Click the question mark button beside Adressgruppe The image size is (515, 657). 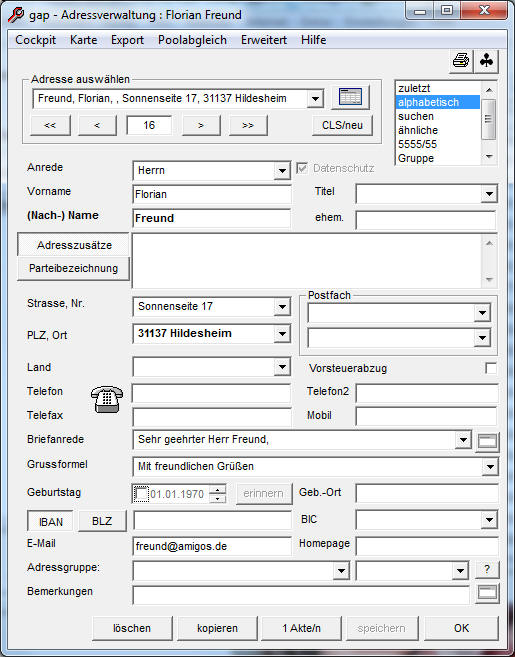[487, 569]
